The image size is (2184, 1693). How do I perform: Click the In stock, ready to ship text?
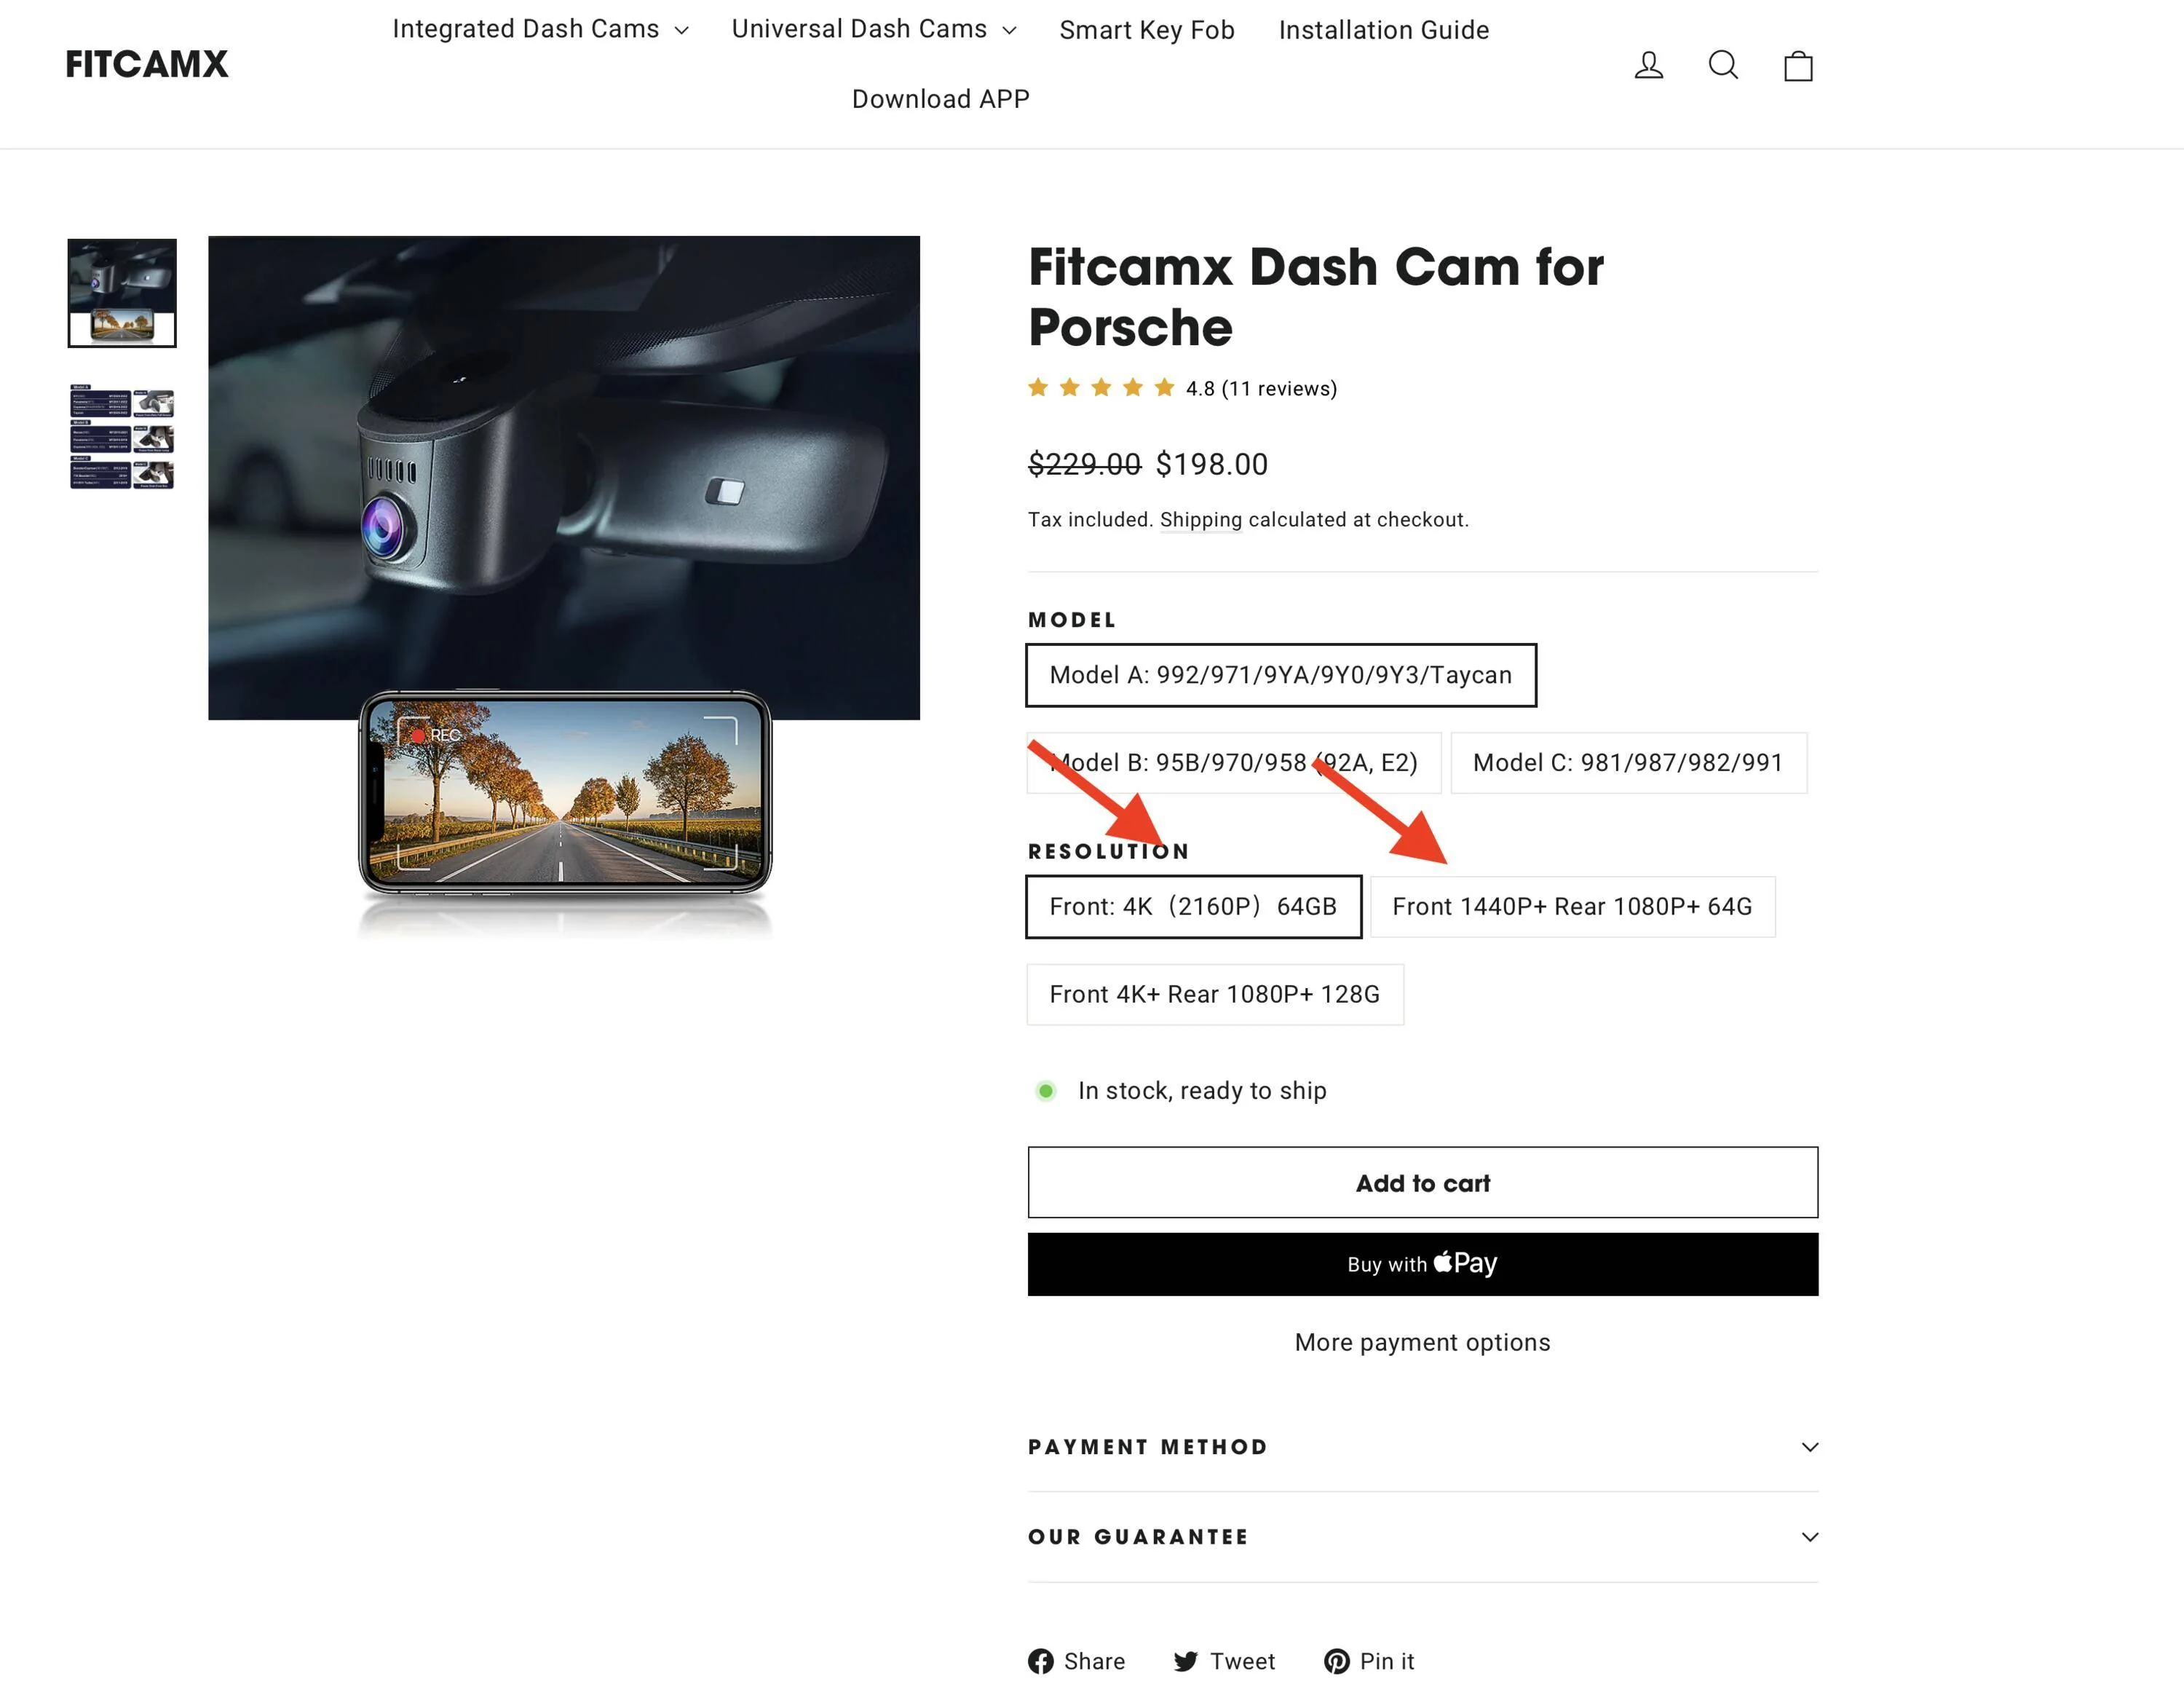tap(1202, 1091)
